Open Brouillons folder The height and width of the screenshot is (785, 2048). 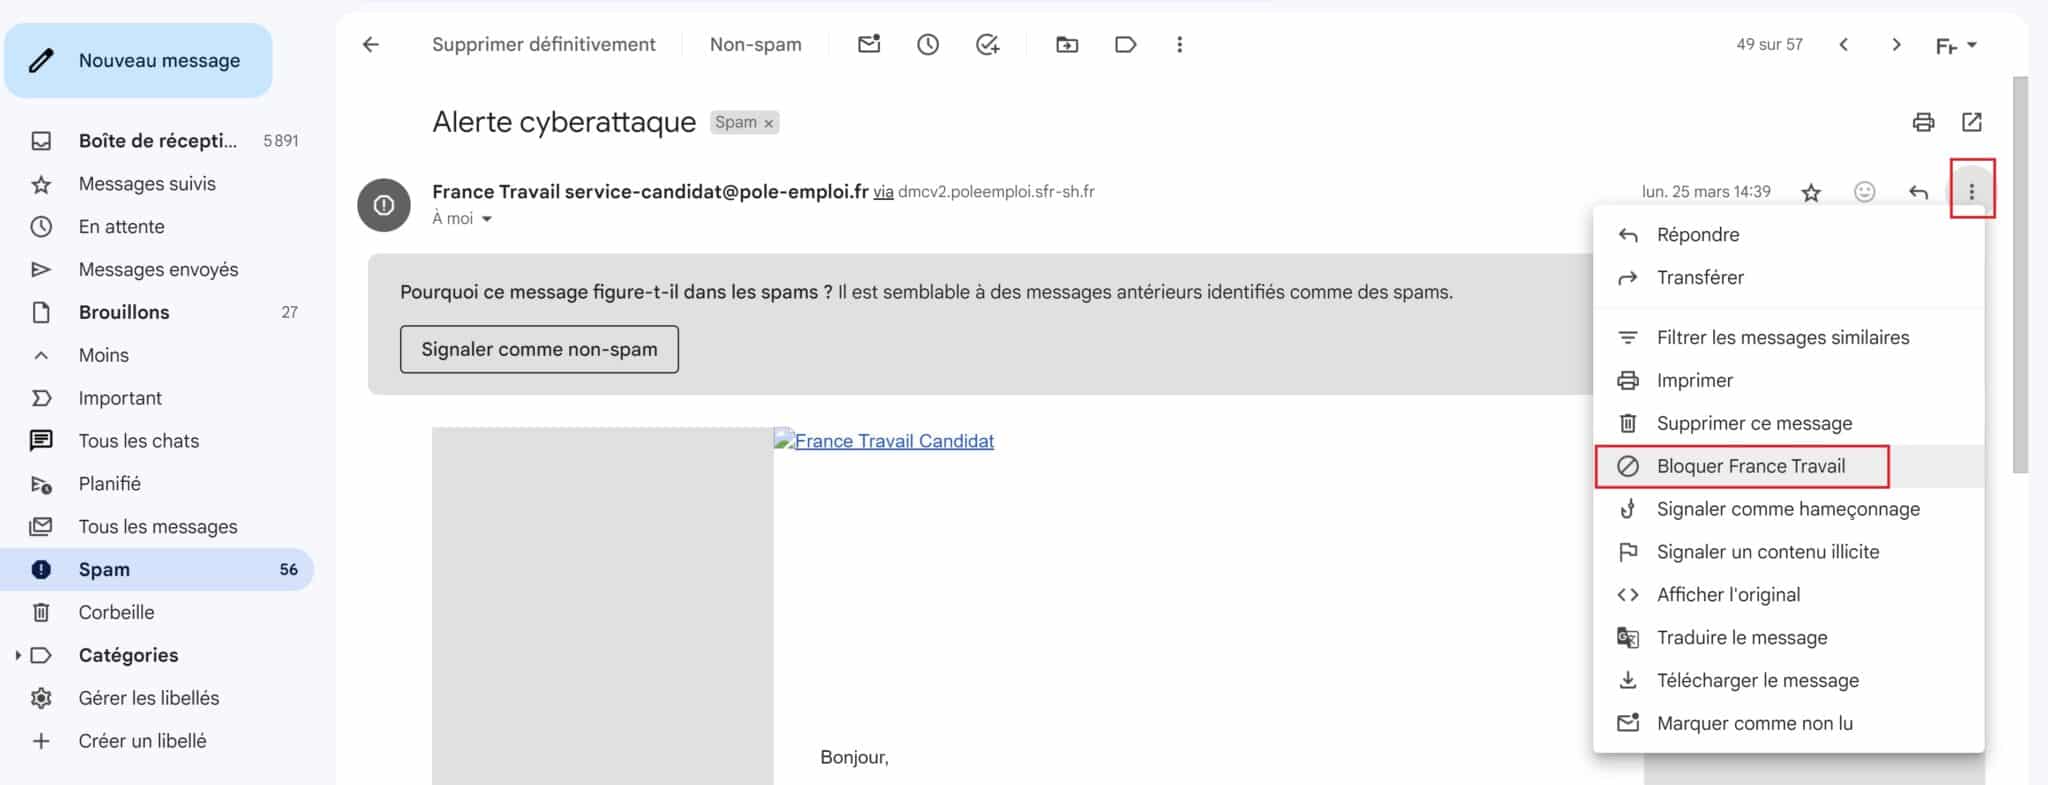point(158,313)
